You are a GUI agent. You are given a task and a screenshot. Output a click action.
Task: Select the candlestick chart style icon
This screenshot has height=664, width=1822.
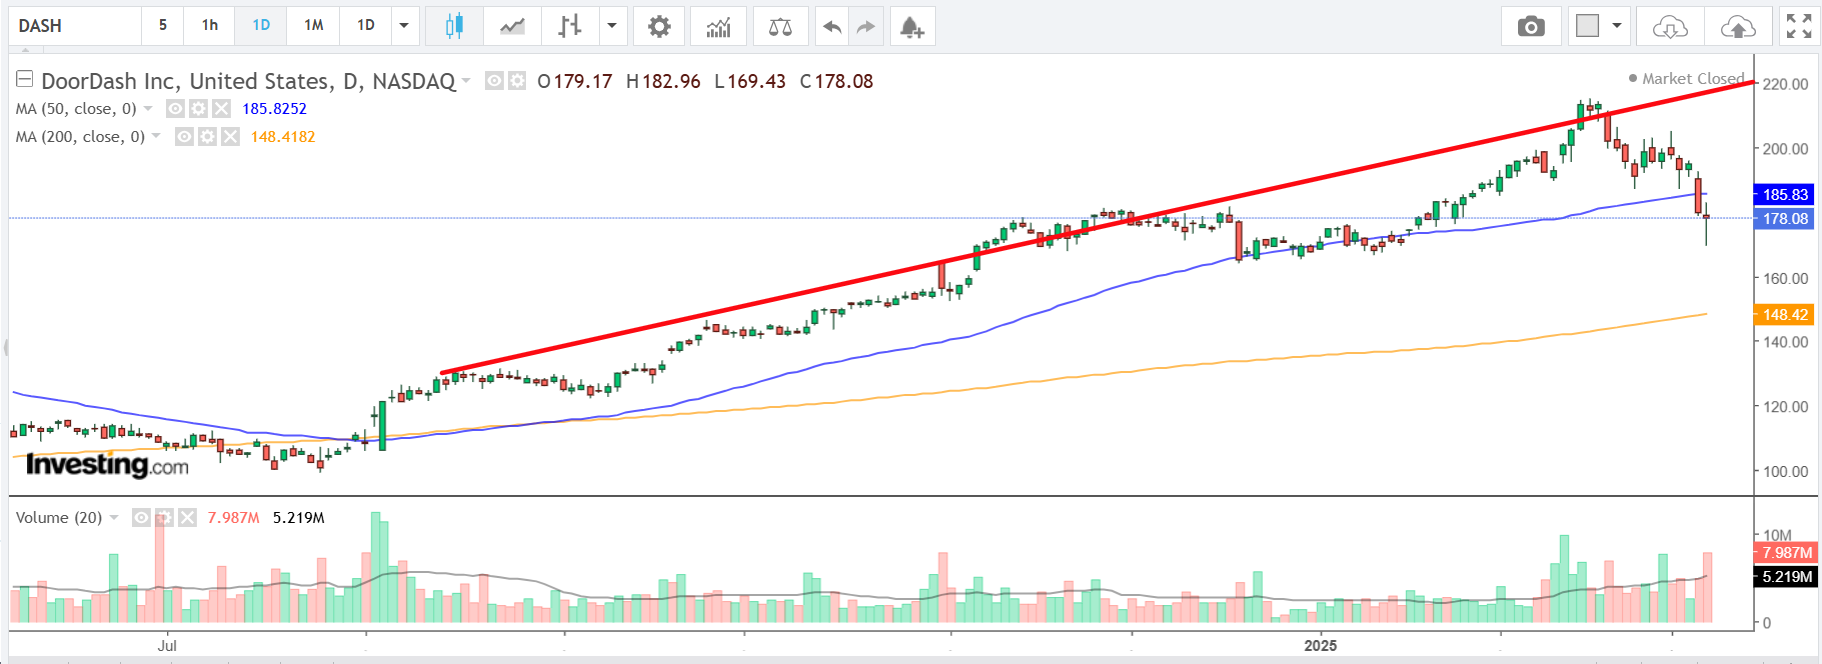(454, 26)
